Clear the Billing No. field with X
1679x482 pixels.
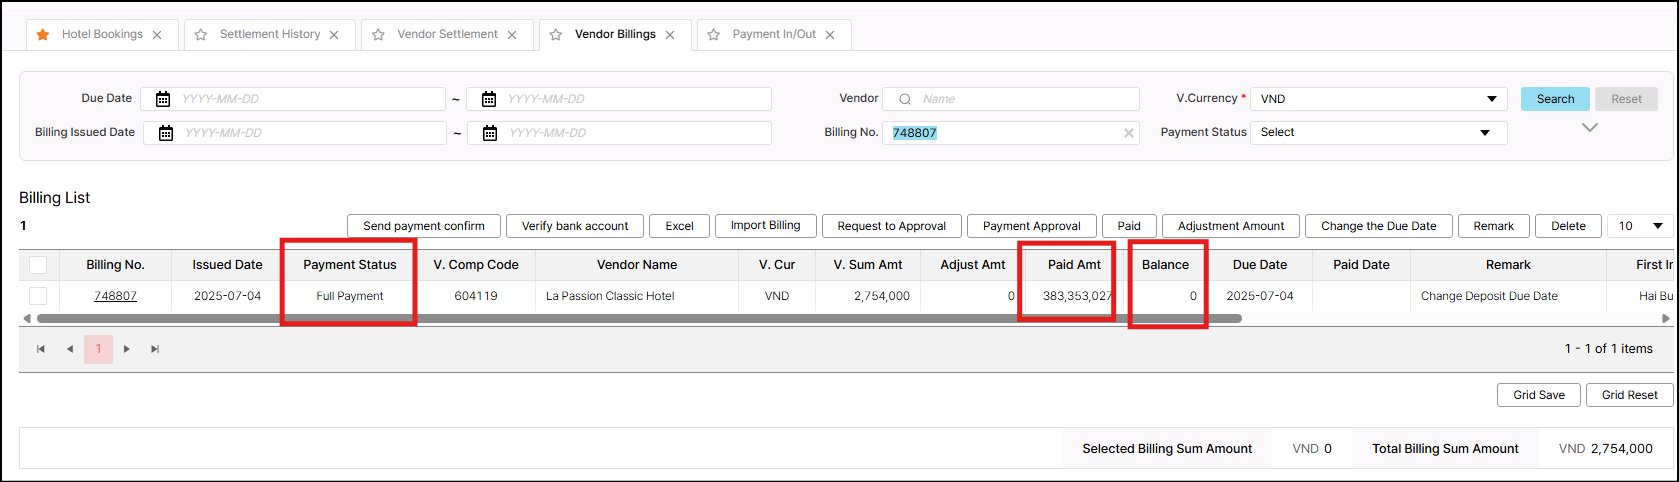pyautogui.click(x=1129, y=133)
